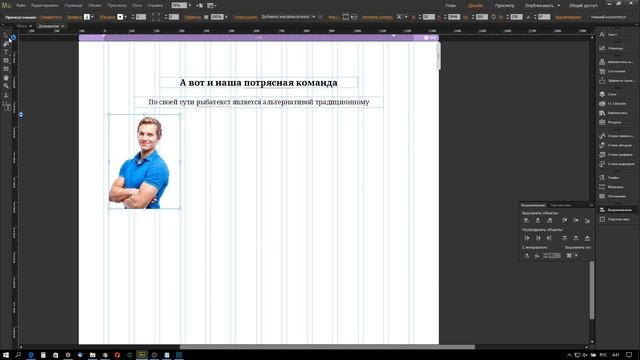Switch to План mode
The image size is (640, 360).
coord(451,6)
